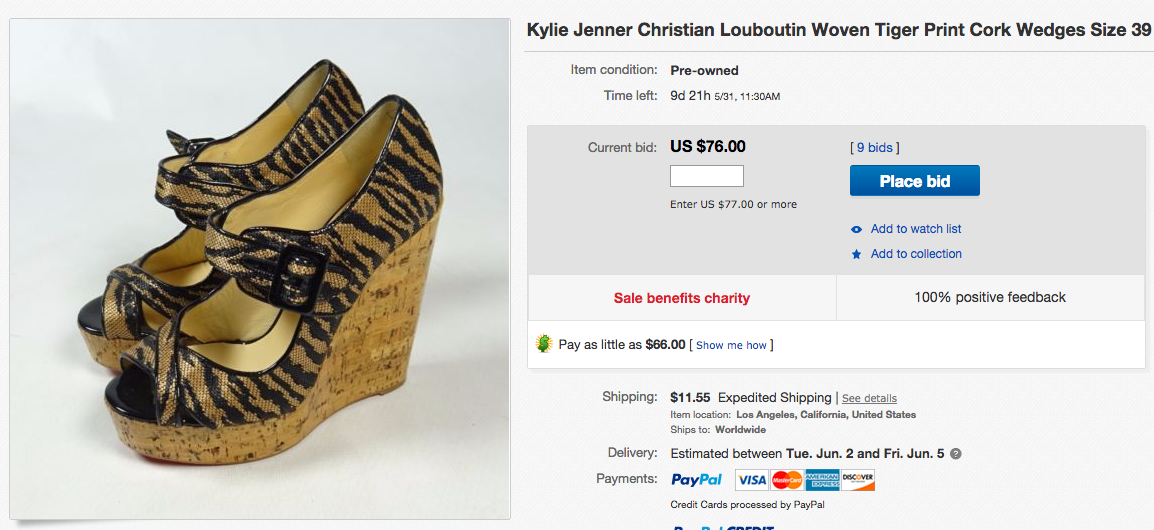Click the eye icon beside watch list
1154x530 pixels.
[856, 229]
